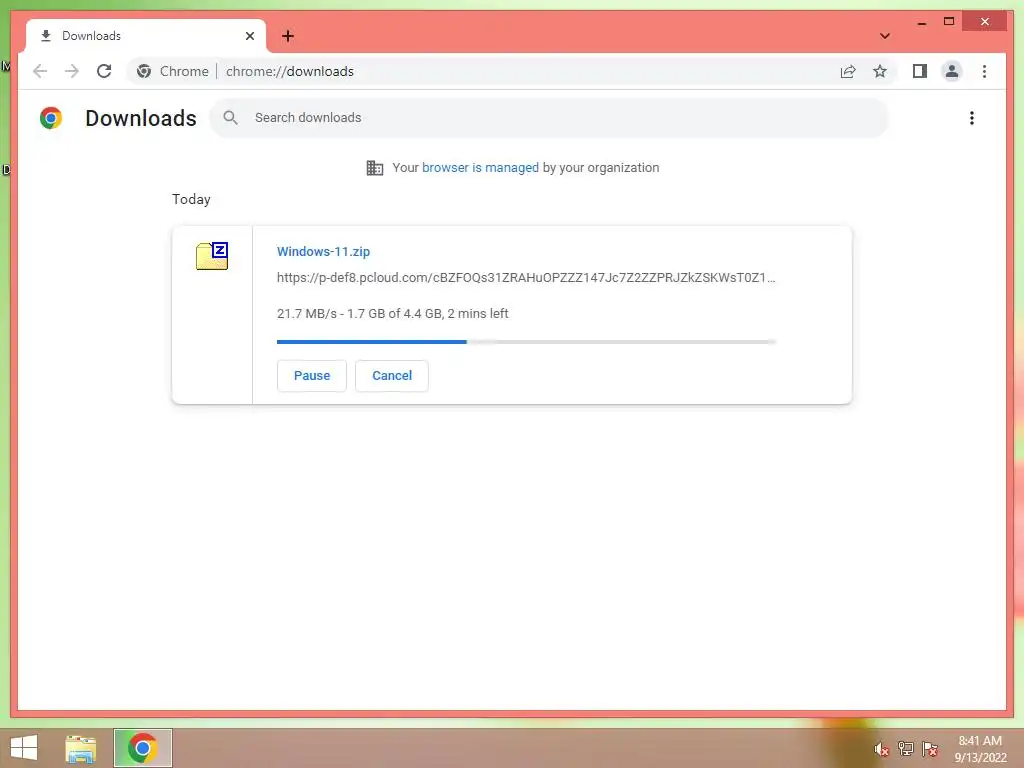Image resolution: width=1024 pixels, height=768 pixels.
Task: Expand the tab search chevron
Action: (885, 36)
